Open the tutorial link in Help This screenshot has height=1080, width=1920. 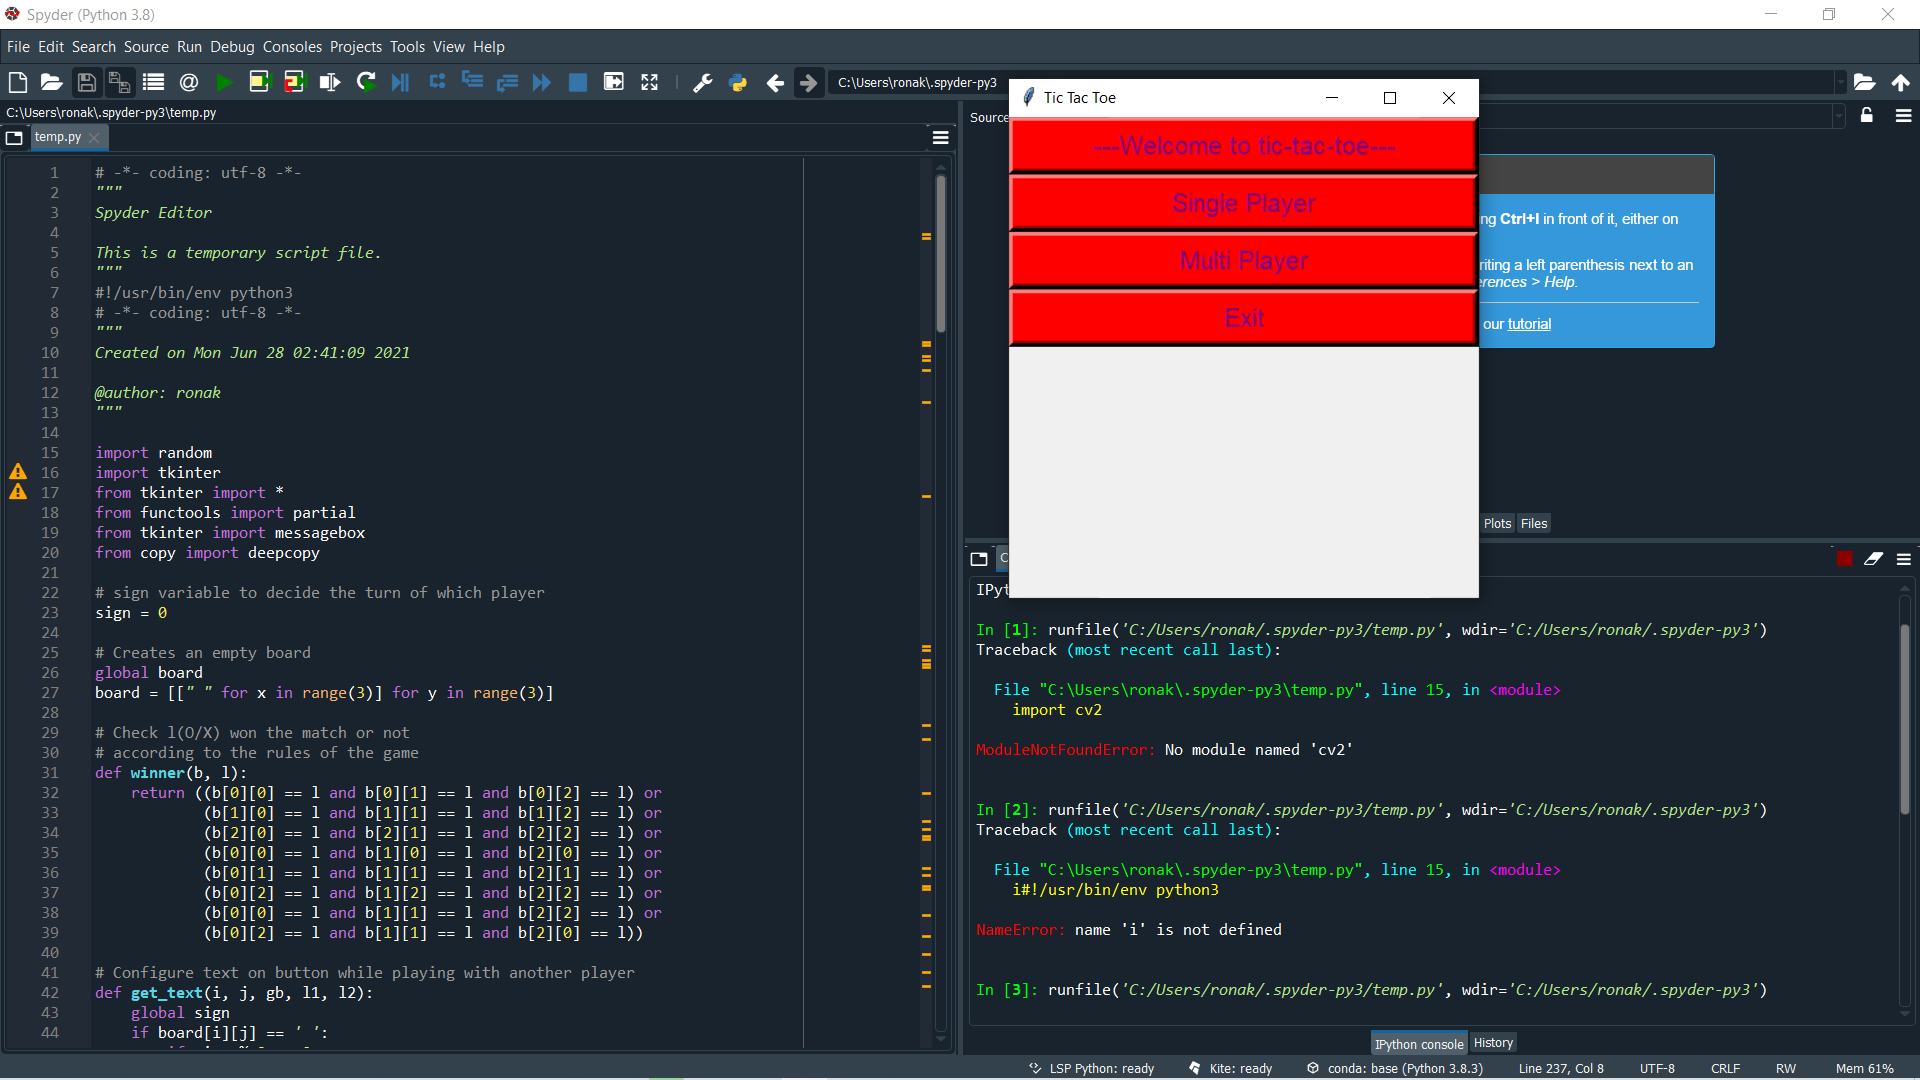click(x=1529, y=324)
